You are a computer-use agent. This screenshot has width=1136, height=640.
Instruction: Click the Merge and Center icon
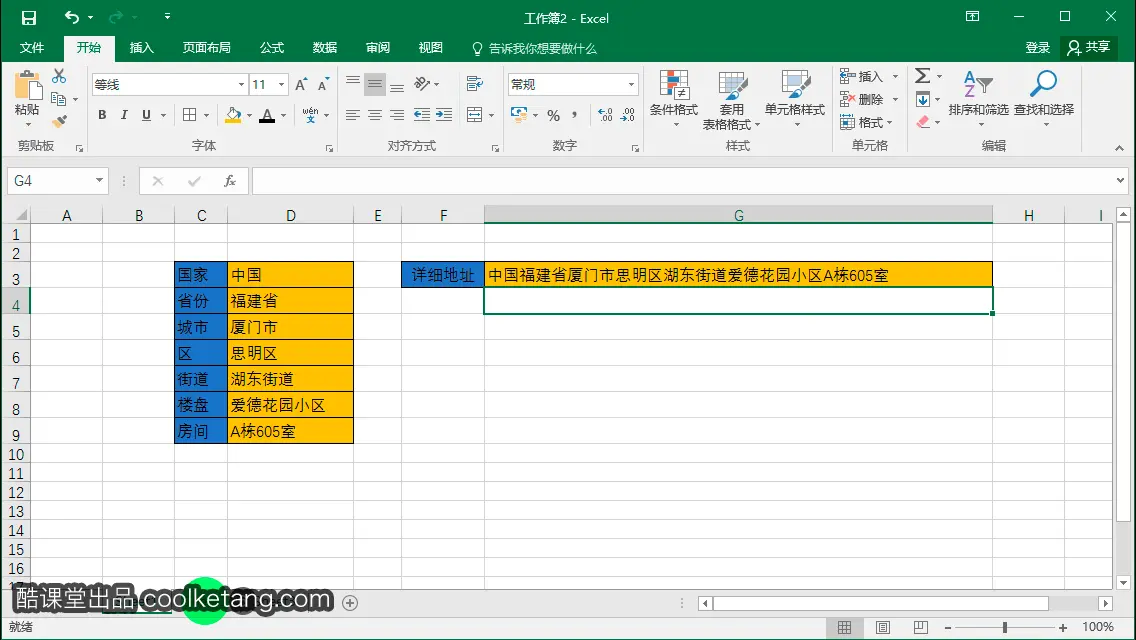pyautogui.click(x=475, y=115)
